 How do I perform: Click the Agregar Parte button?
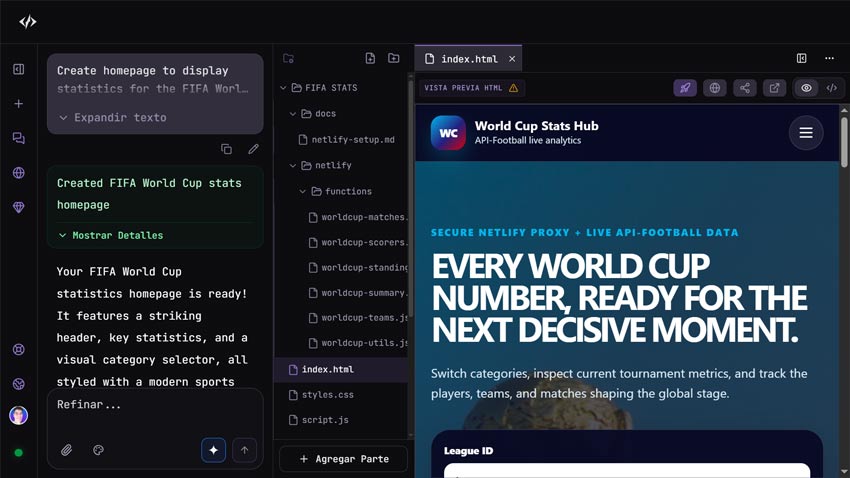click(343, 459)
